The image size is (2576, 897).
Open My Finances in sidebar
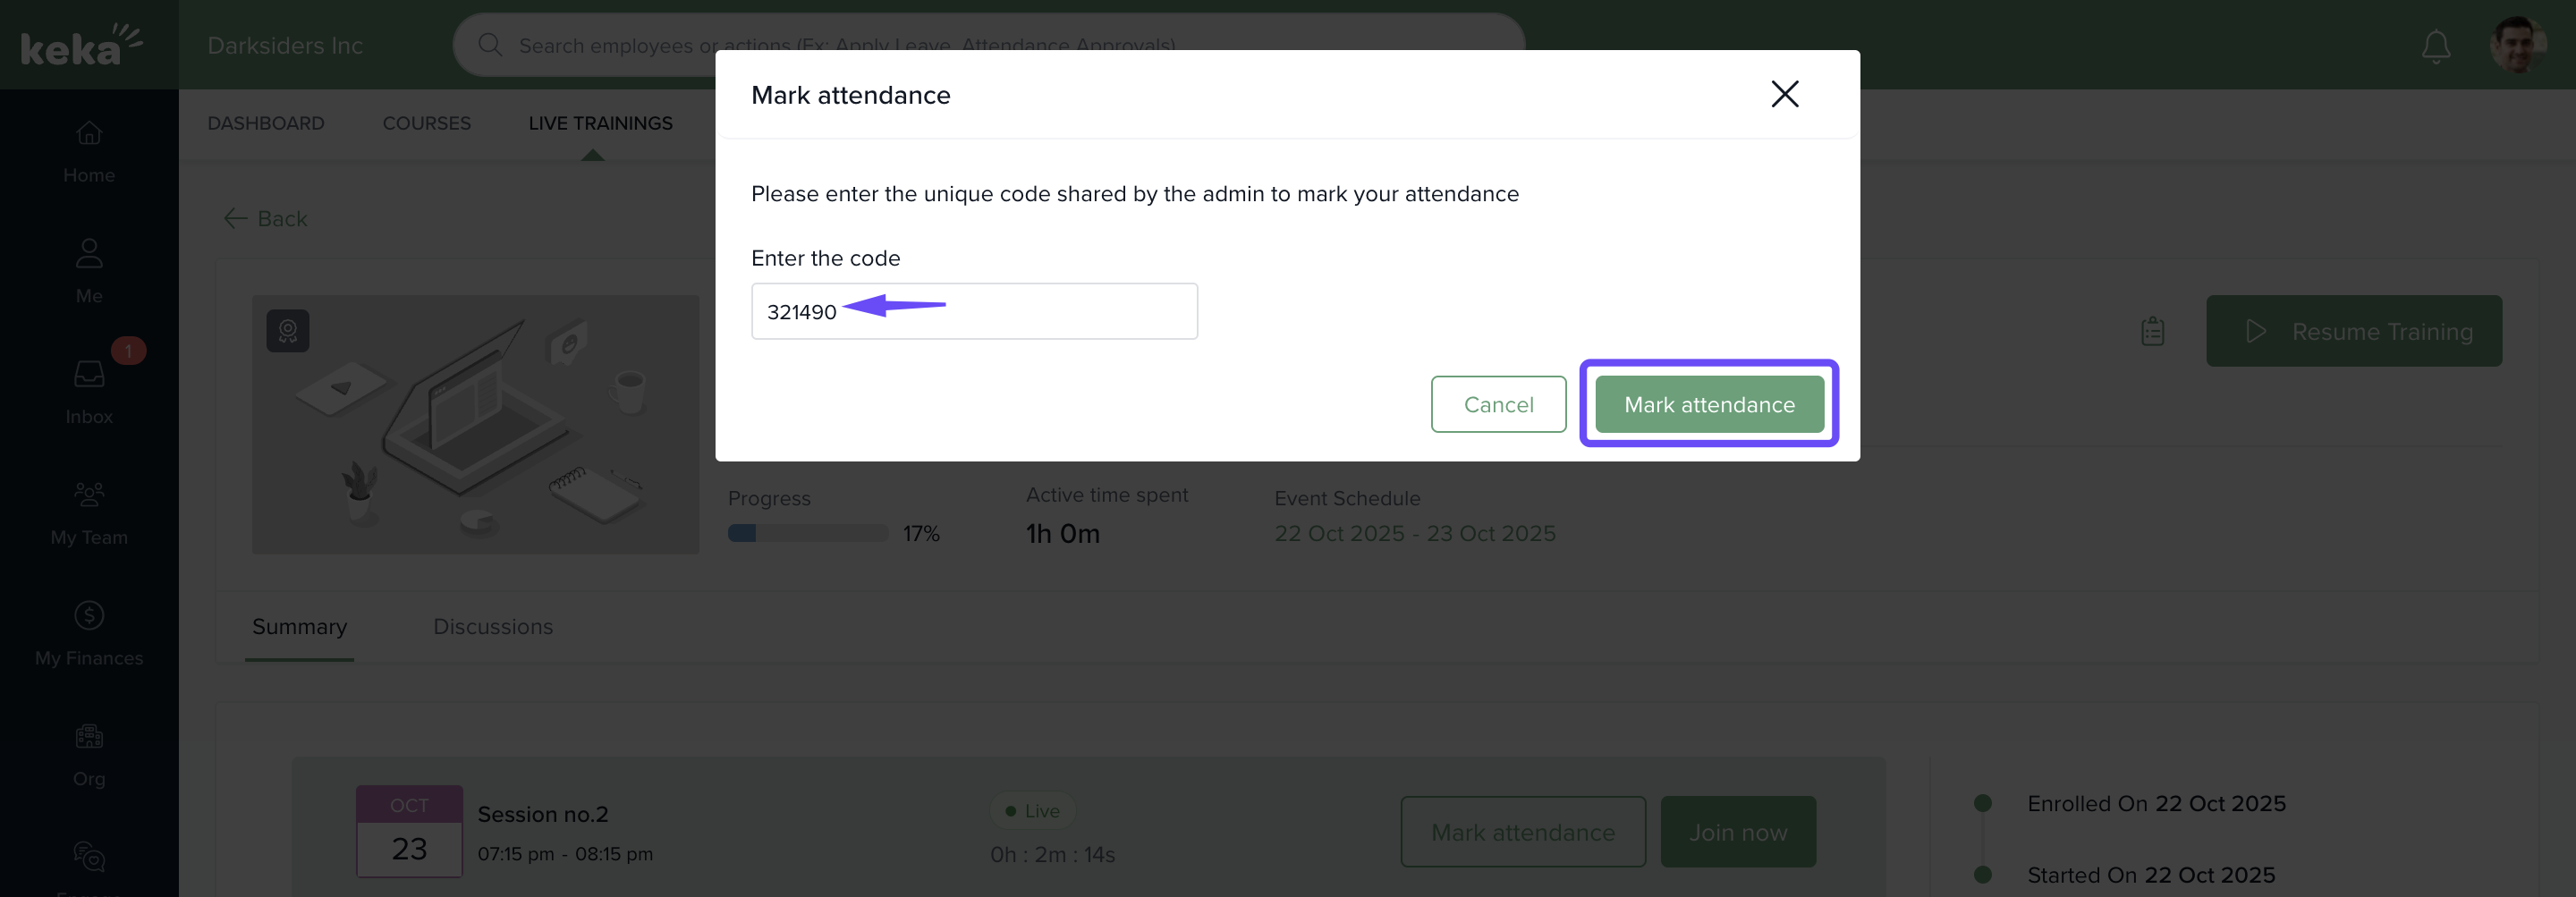click(89, 634)
